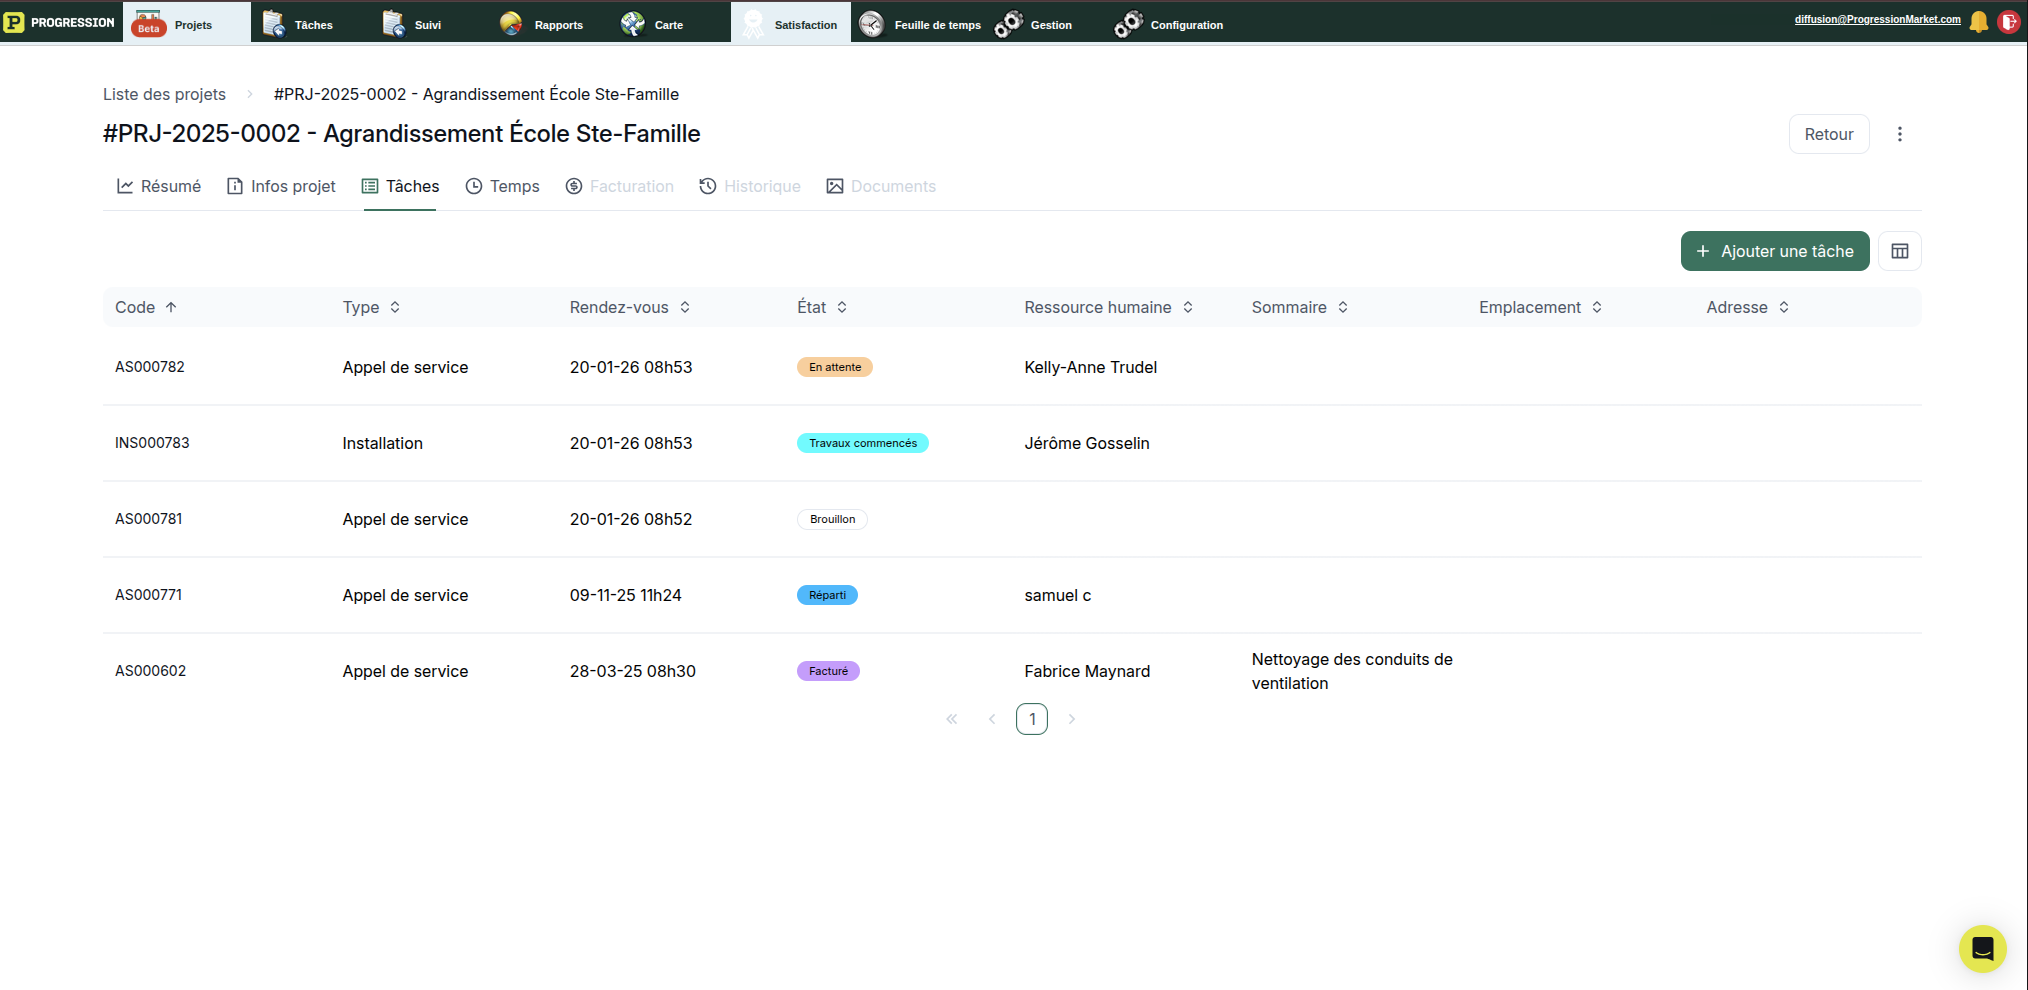Switch to the Temps tab
The image size is (2028, 990).
[x=502, y=186]
